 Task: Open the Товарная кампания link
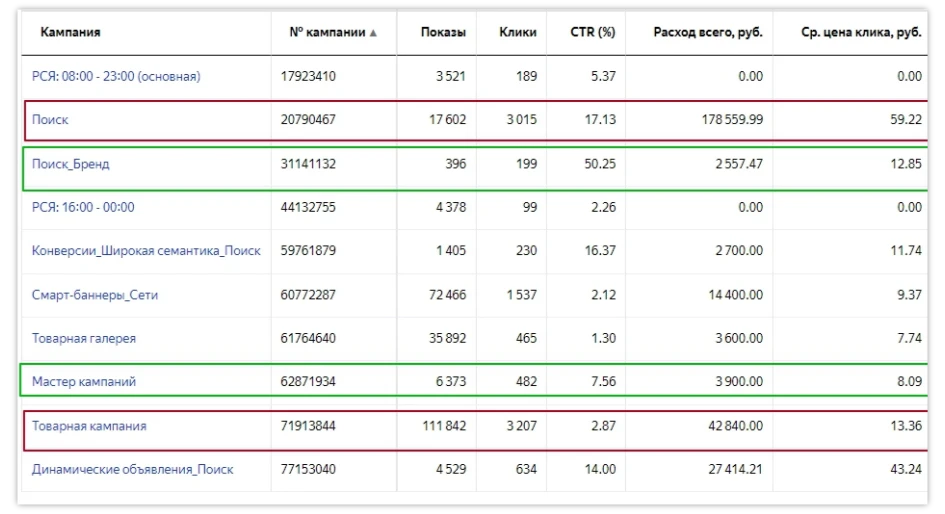tap(89, 426)
